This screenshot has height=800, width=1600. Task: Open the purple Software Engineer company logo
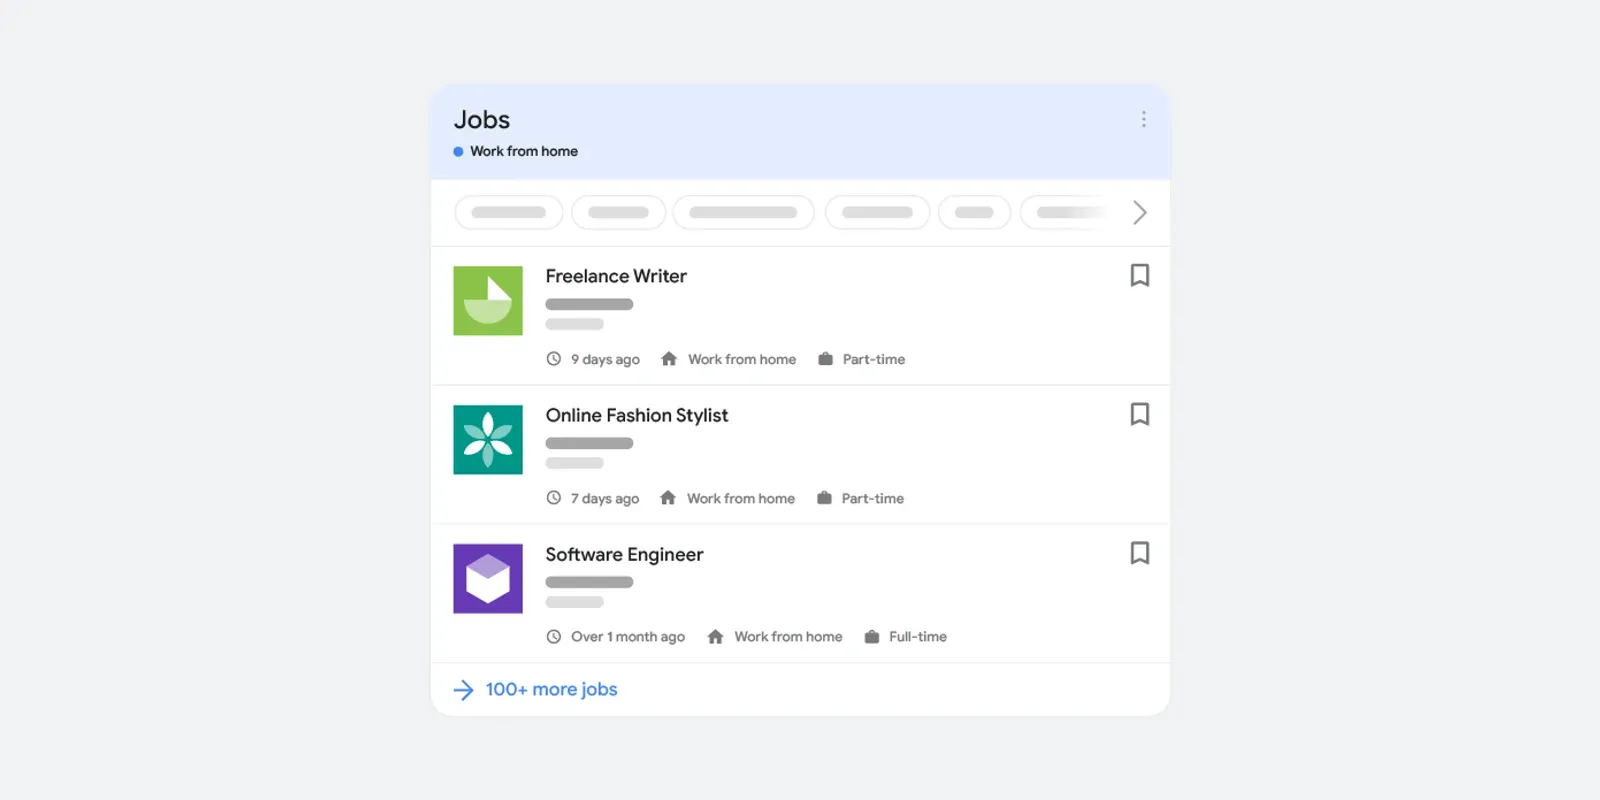(488, 579)
